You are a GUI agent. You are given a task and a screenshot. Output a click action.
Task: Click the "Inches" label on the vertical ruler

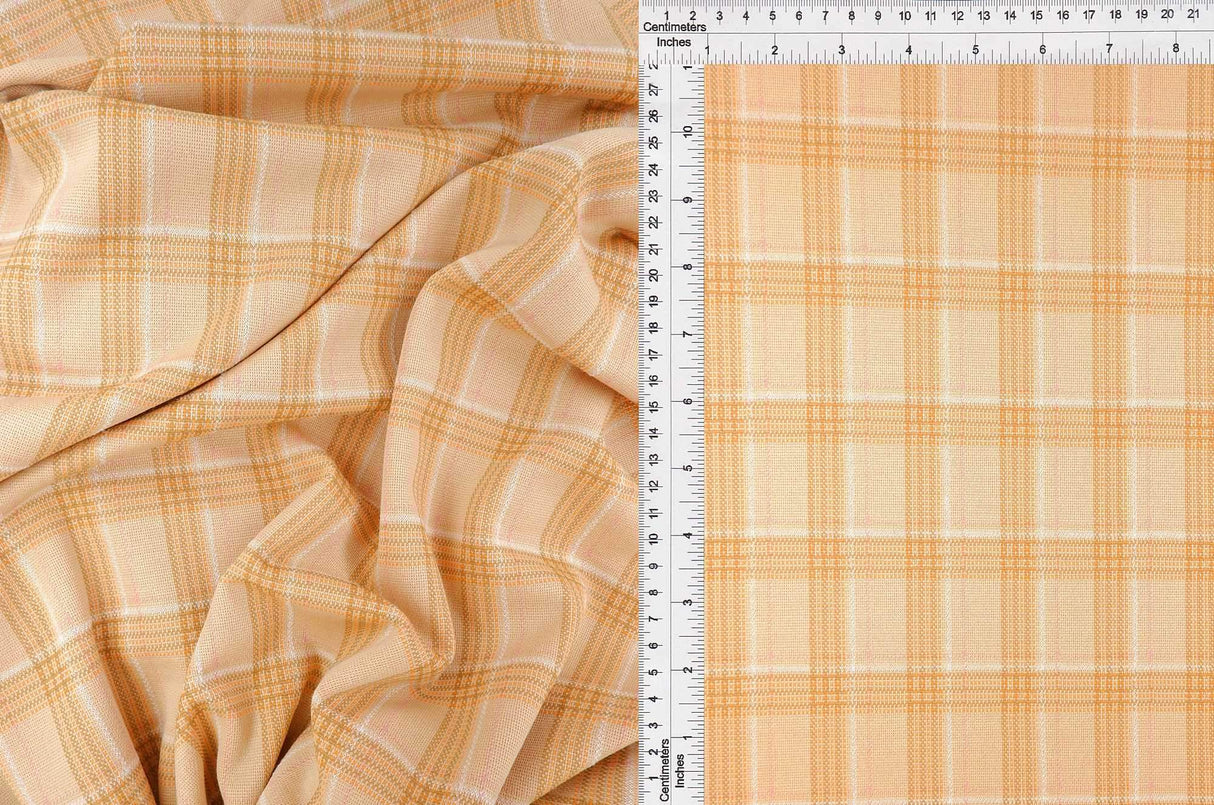[681, 770]
